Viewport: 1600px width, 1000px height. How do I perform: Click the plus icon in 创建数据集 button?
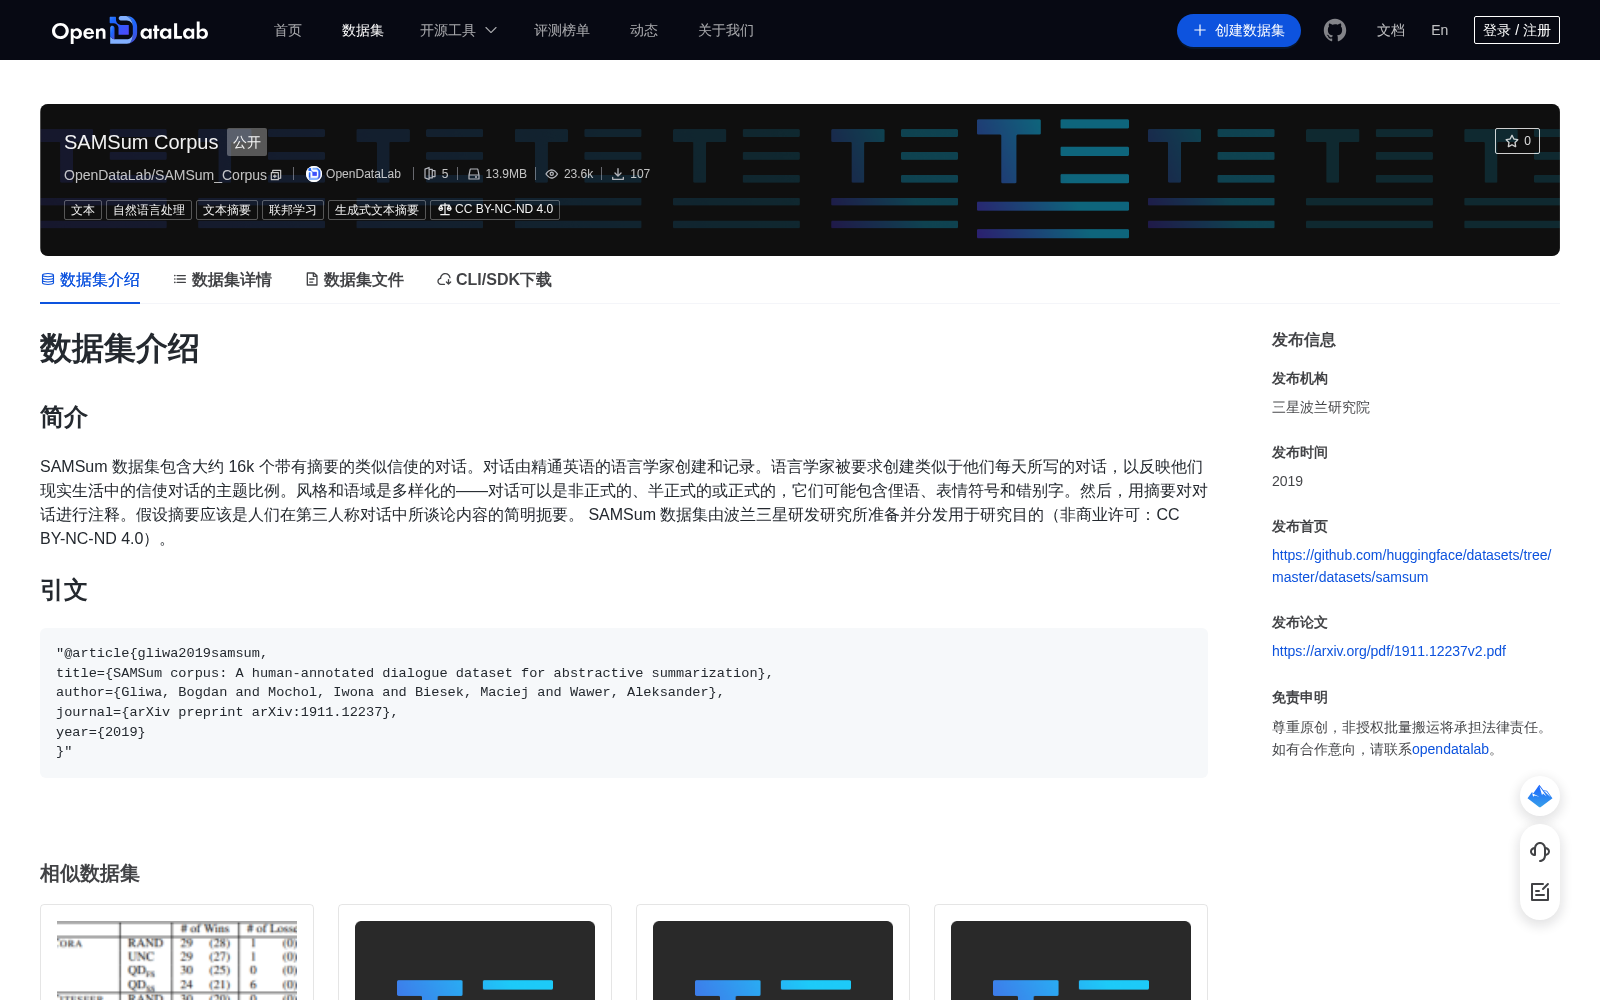(1200, 30)
